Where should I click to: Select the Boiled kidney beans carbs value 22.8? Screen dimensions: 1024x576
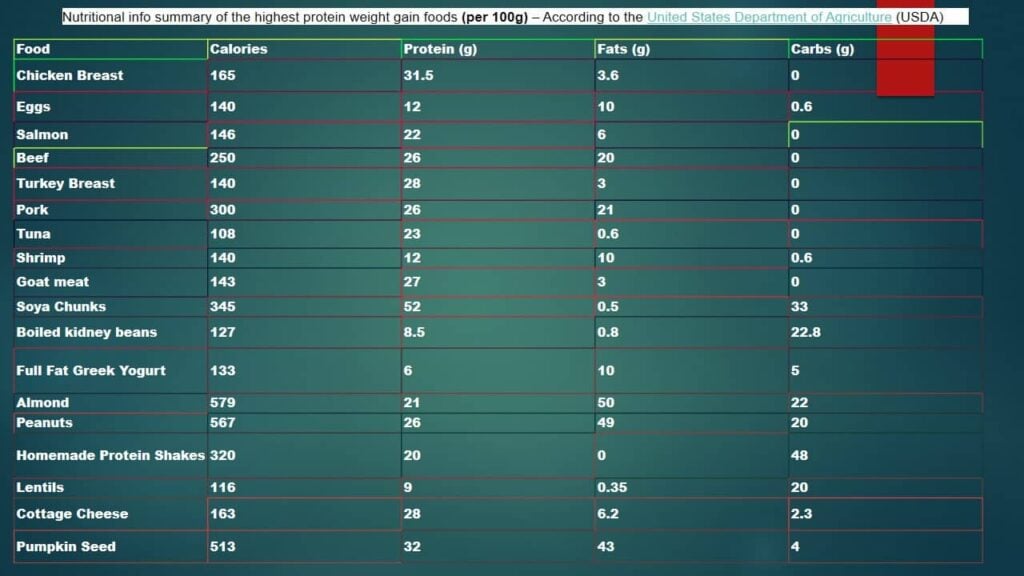point(807,332)
